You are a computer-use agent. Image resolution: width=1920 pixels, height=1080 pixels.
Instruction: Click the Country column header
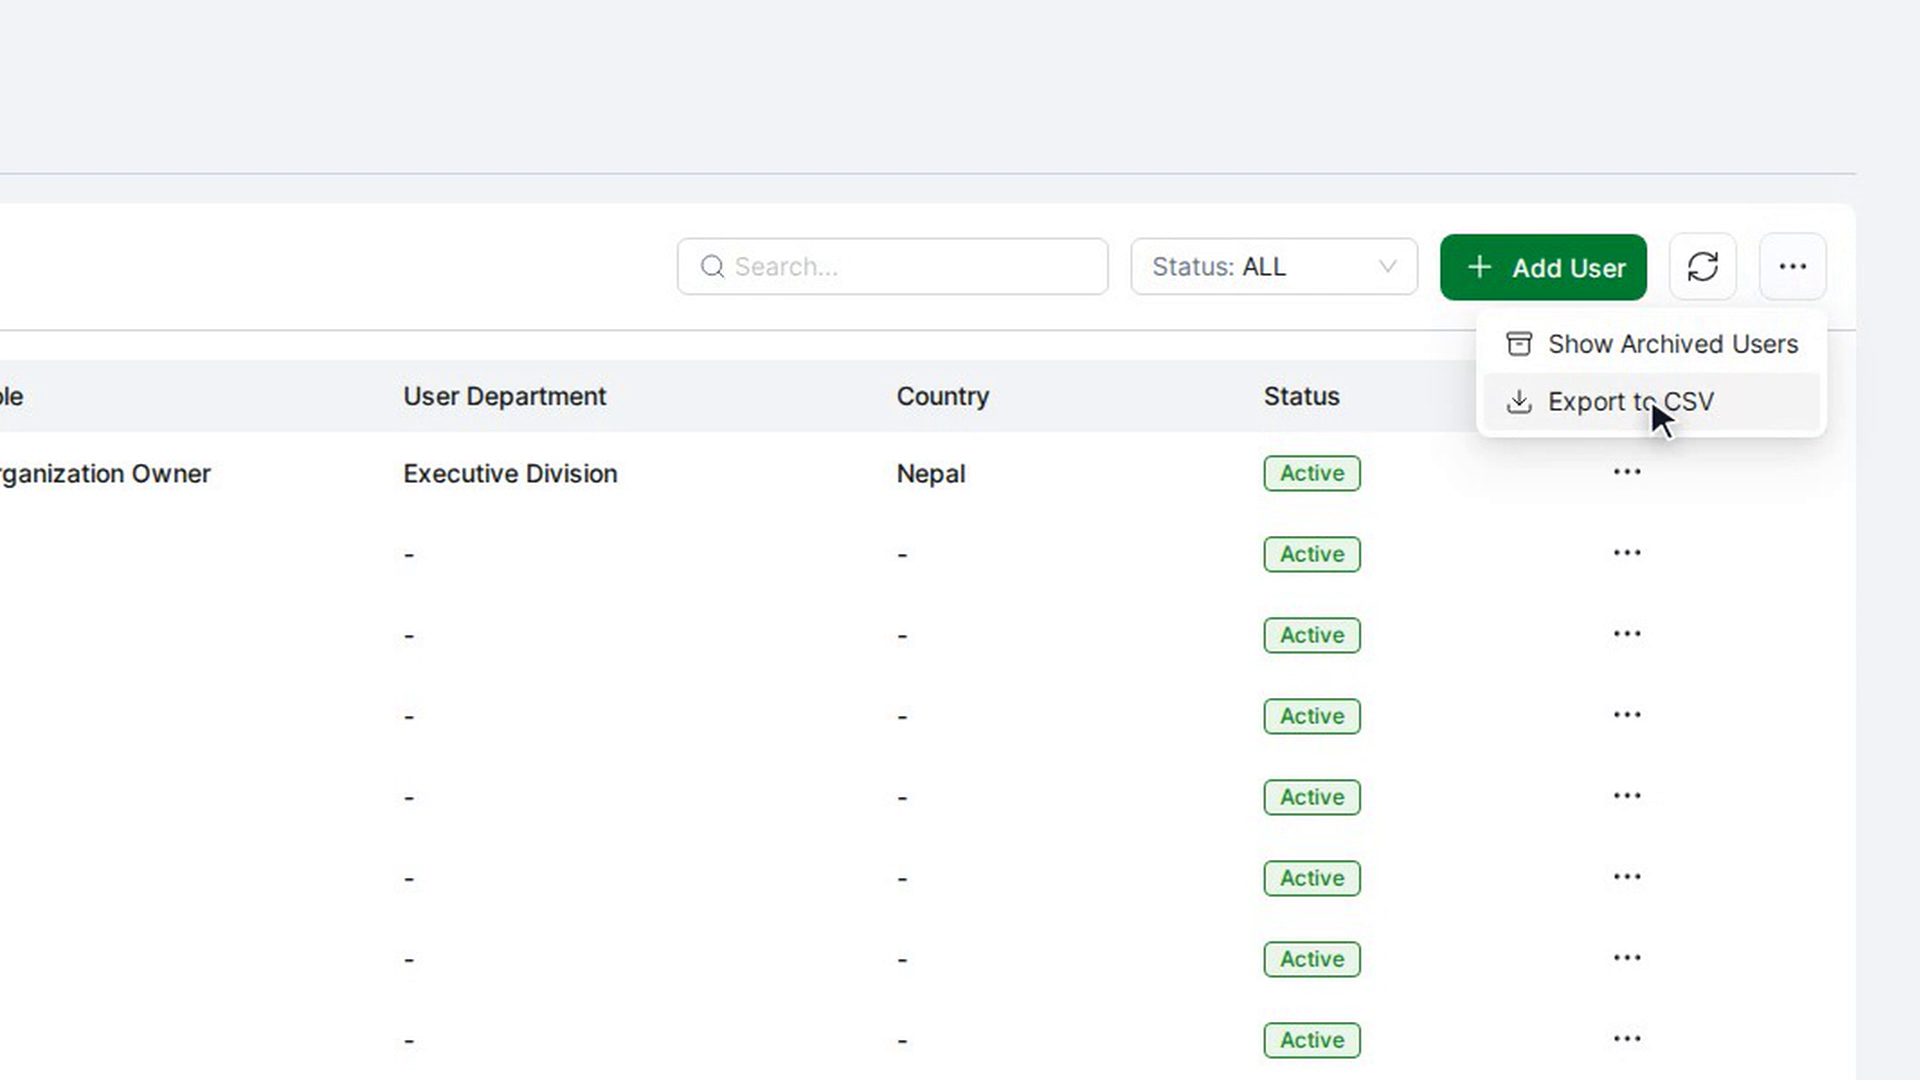click(943, 396)
